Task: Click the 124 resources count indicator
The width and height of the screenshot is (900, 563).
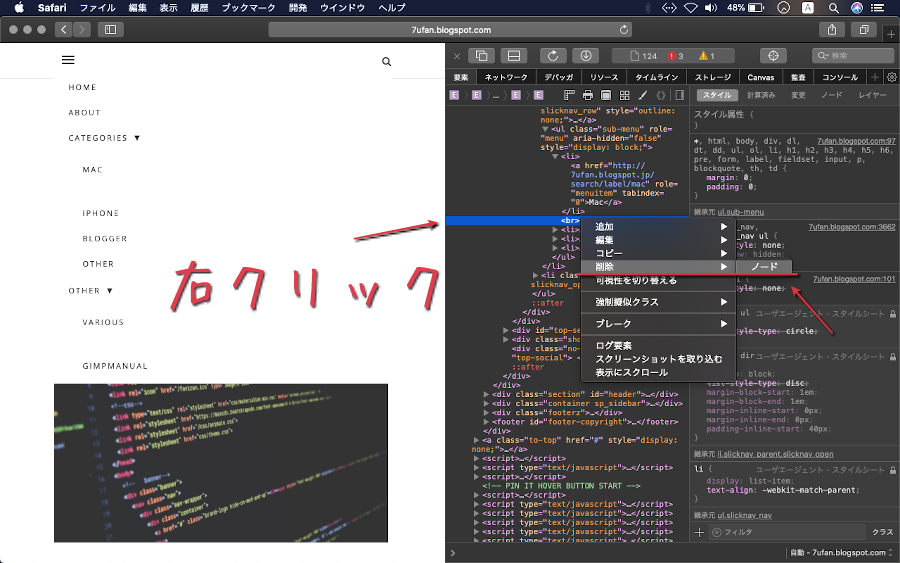Action: [643, 56]
